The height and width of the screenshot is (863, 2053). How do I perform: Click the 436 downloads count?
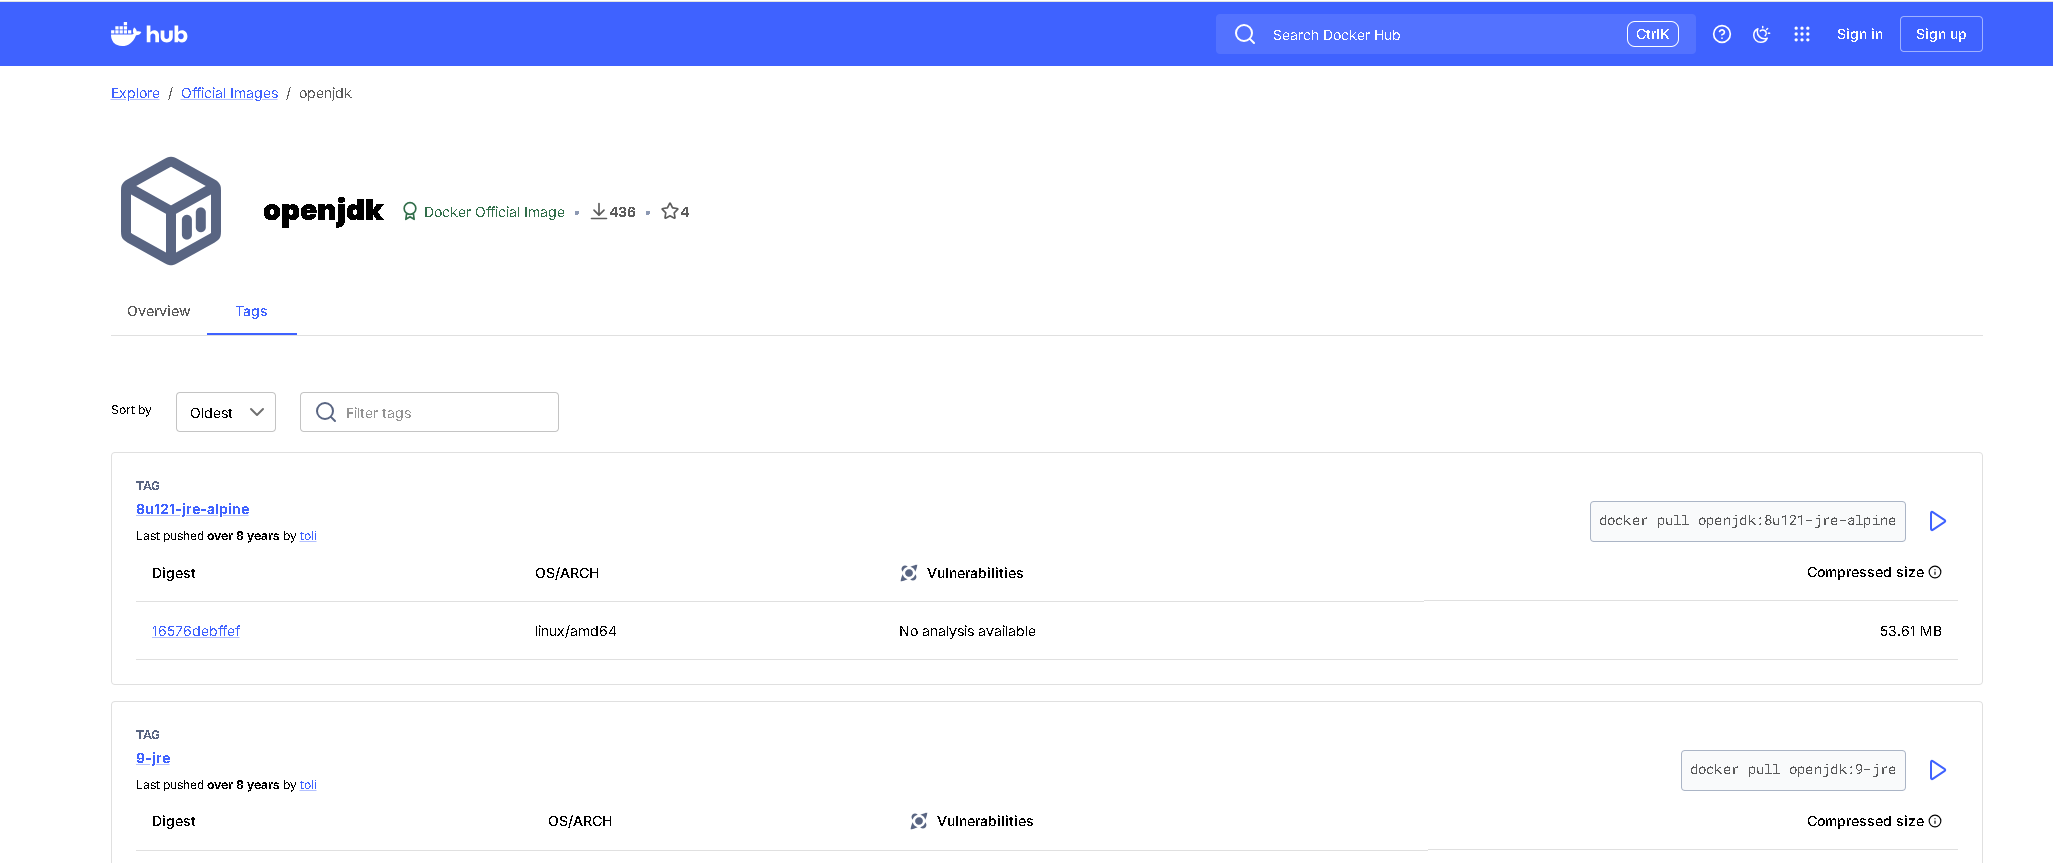point(623,212)
